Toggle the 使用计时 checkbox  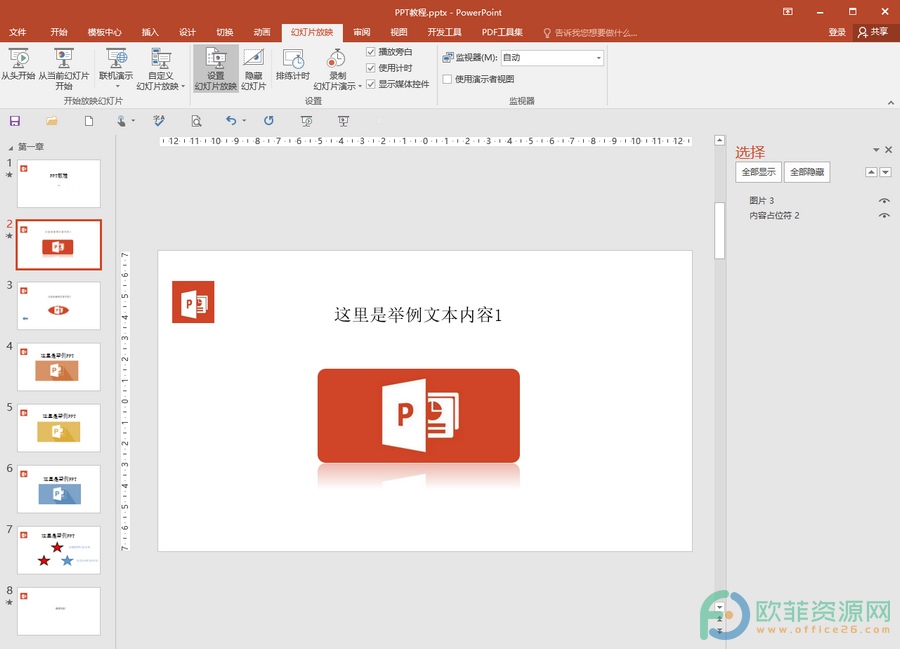coord(371,68)
